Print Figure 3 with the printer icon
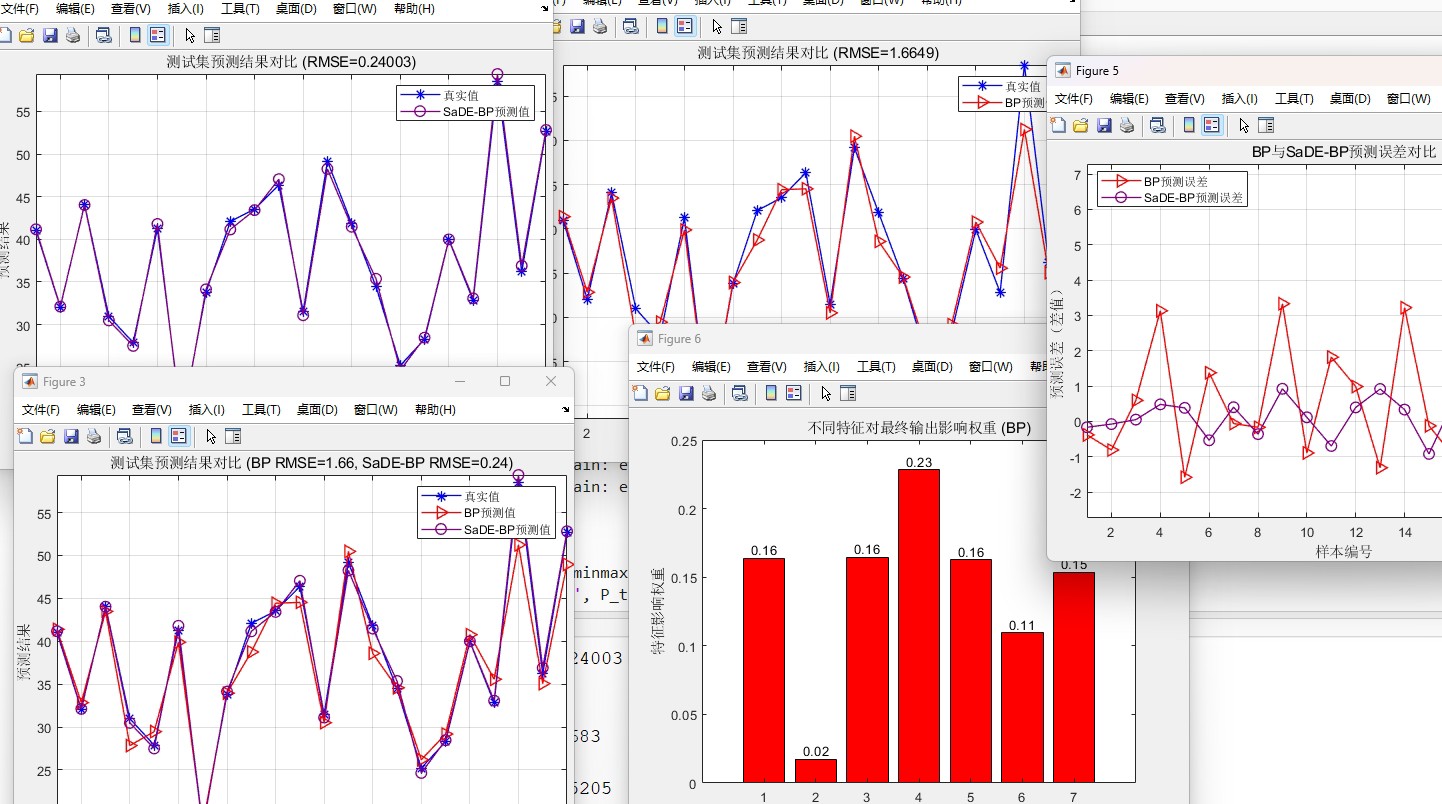Screen dimensions: 1442x804 click(93, 436)
